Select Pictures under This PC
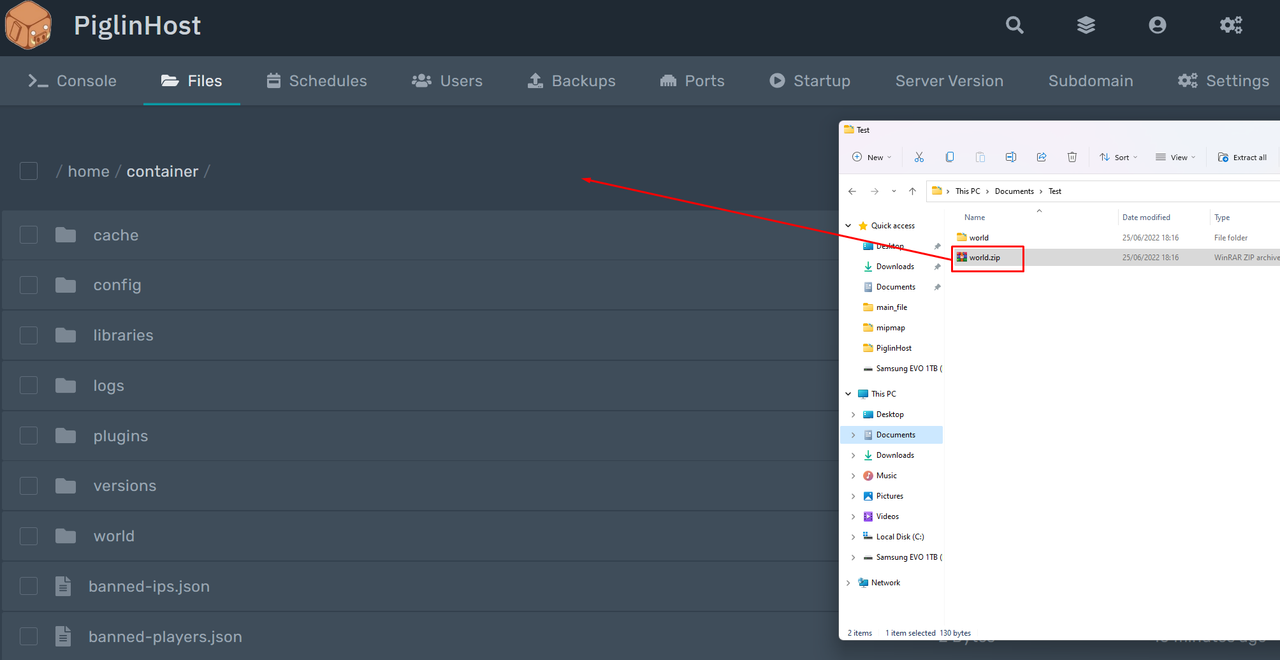Screen dimensions: 1280x660 click(890, 496)
